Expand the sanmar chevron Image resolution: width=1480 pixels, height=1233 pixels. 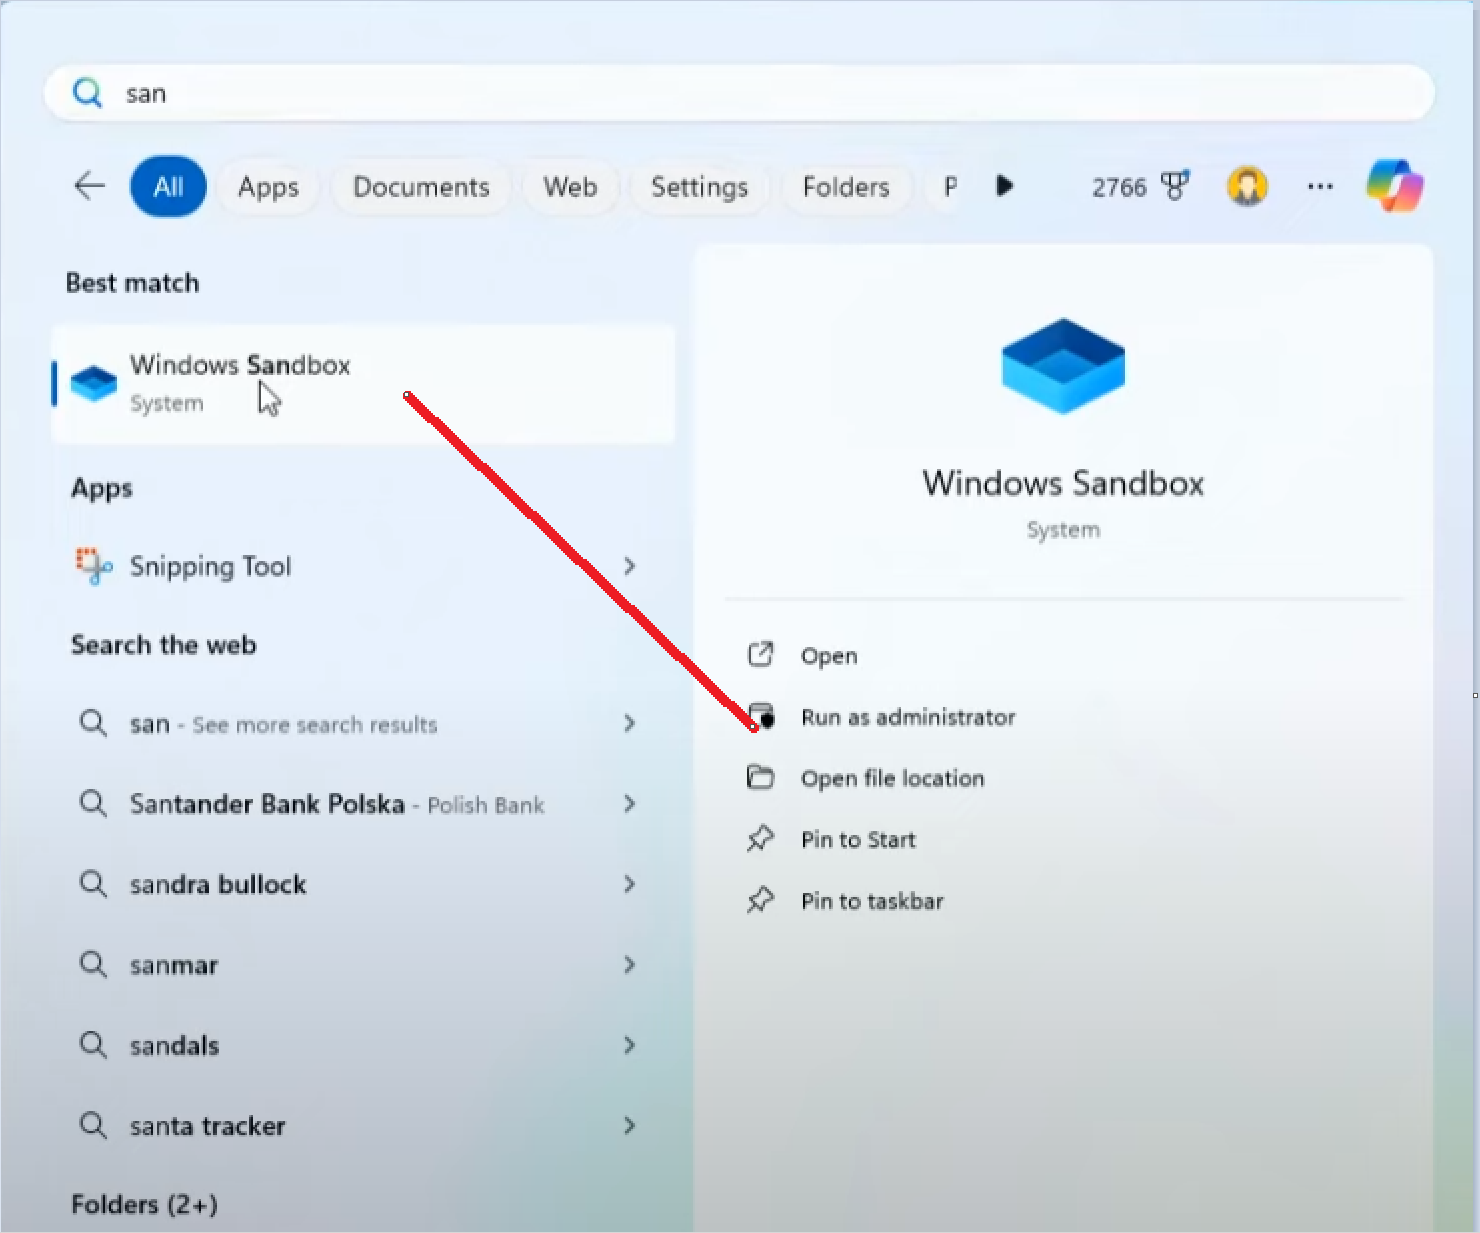[x=629, y=964]
